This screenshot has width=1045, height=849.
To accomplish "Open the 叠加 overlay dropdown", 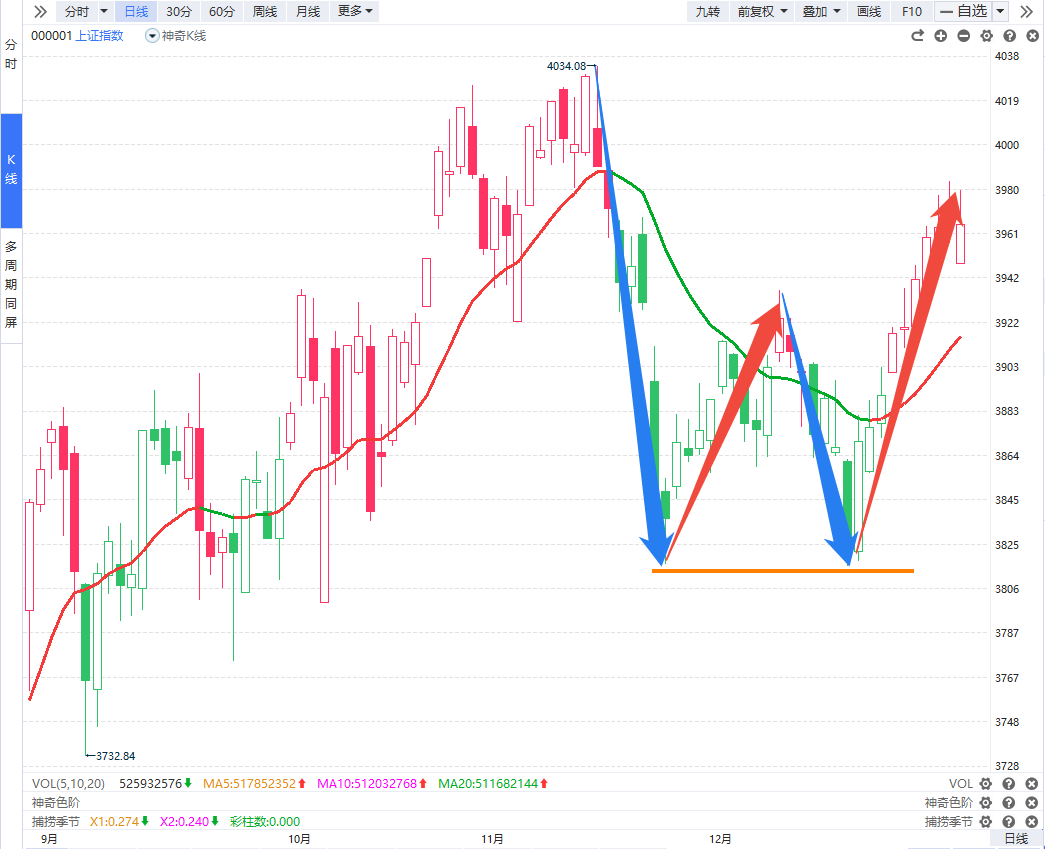I will click(x=821, y=11).
